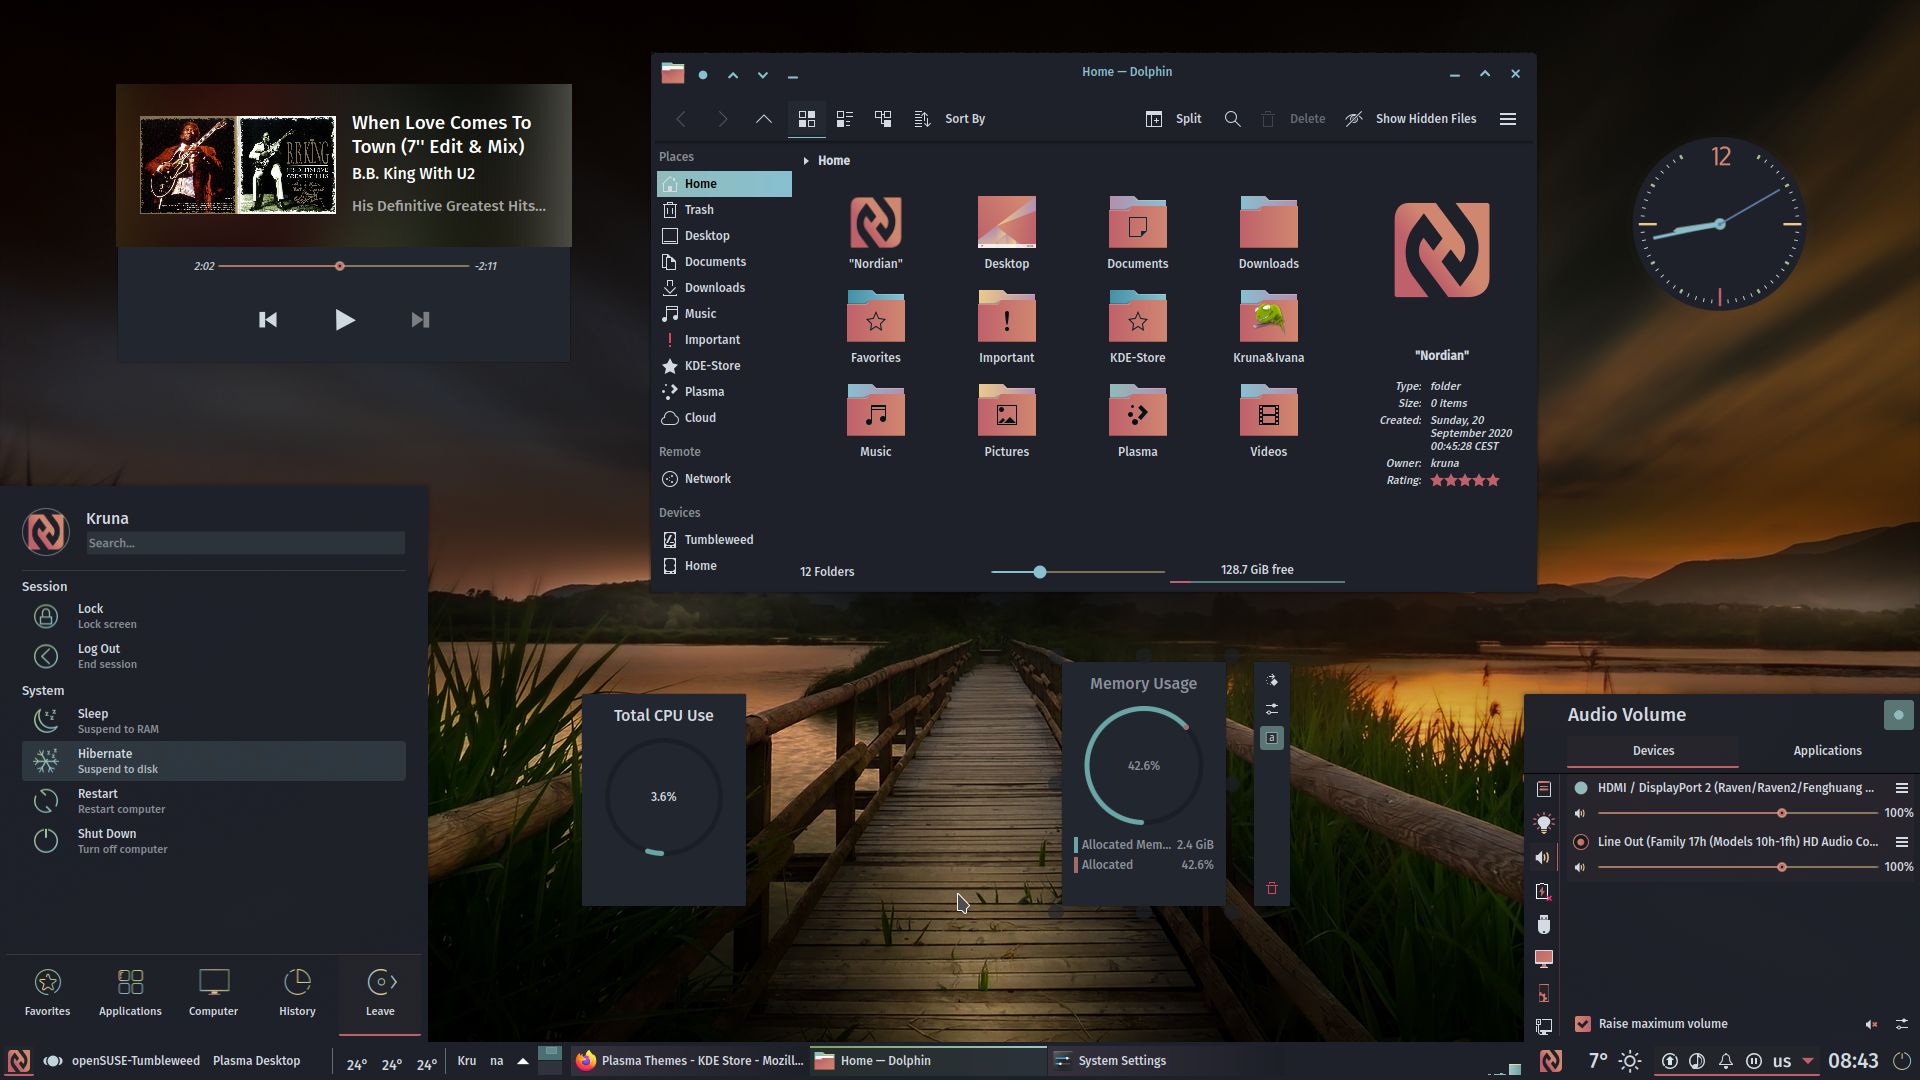Image resolution: width=1920 pixels, height=1080 pixels.
Task: Open the Music folder in Dolphin's Places panel
Action: tap(700, 313)
